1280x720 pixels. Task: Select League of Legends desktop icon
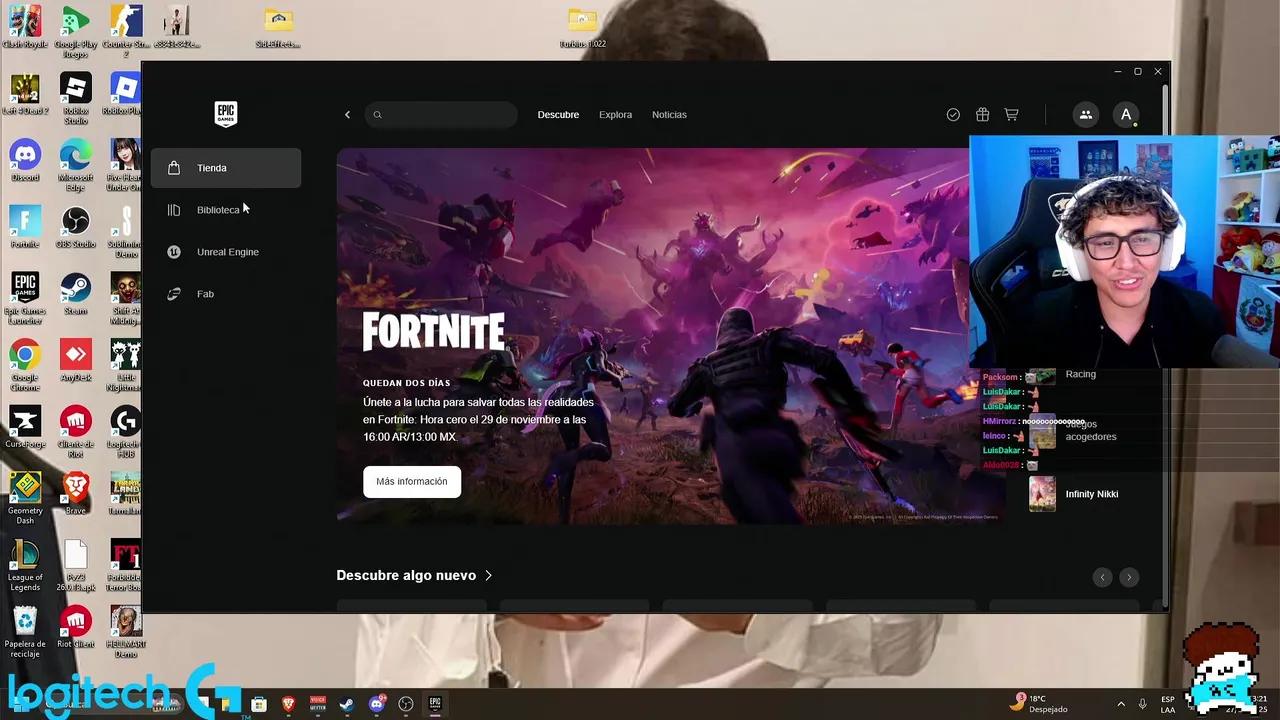click(x=25, y=565)
